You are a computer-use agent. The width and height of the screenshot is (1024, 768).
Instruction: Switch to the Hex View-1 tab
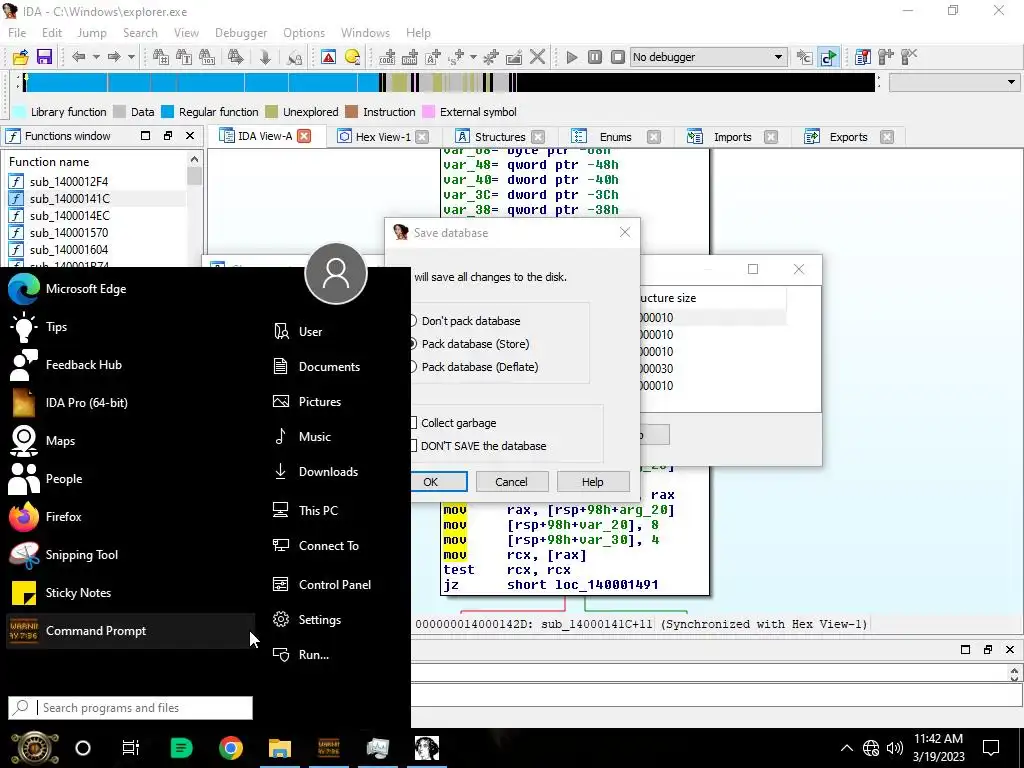383,136
